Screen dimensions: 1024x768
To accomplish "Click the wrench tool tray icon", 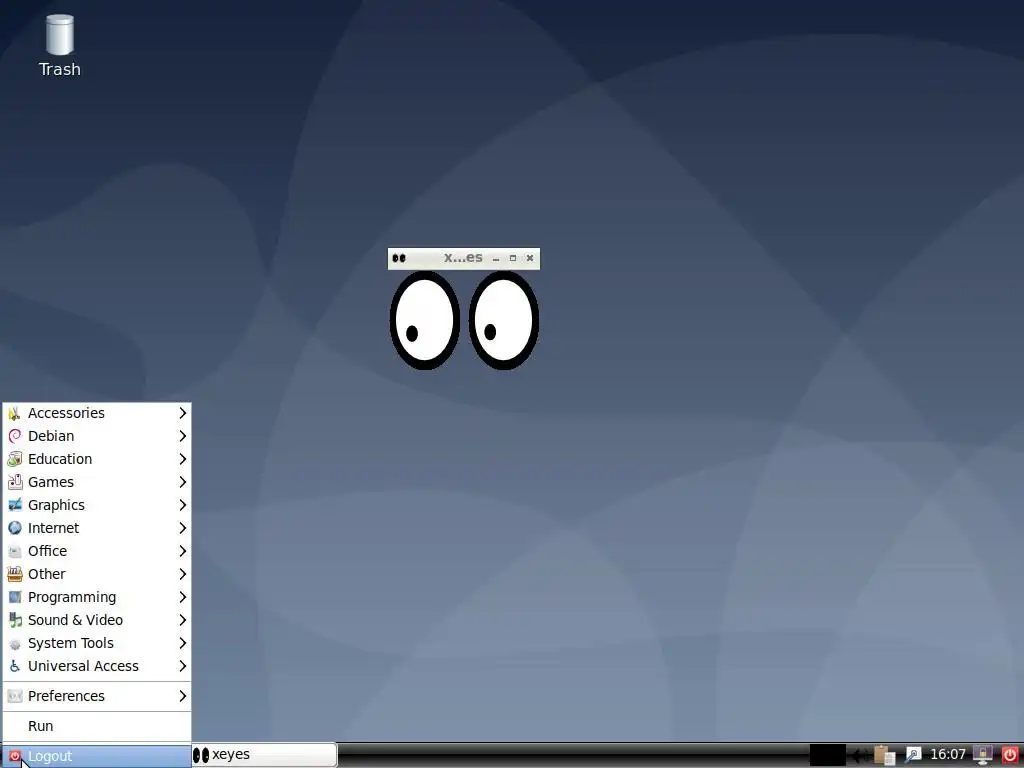I will (913, 755).
